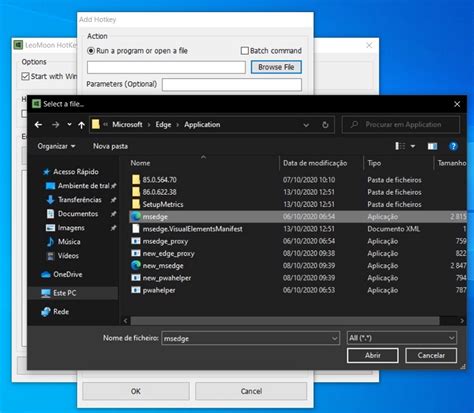Open the Nome de ficheiro dropdown
474x413 pixels.
pyautogui.click(x=334, y=339)
